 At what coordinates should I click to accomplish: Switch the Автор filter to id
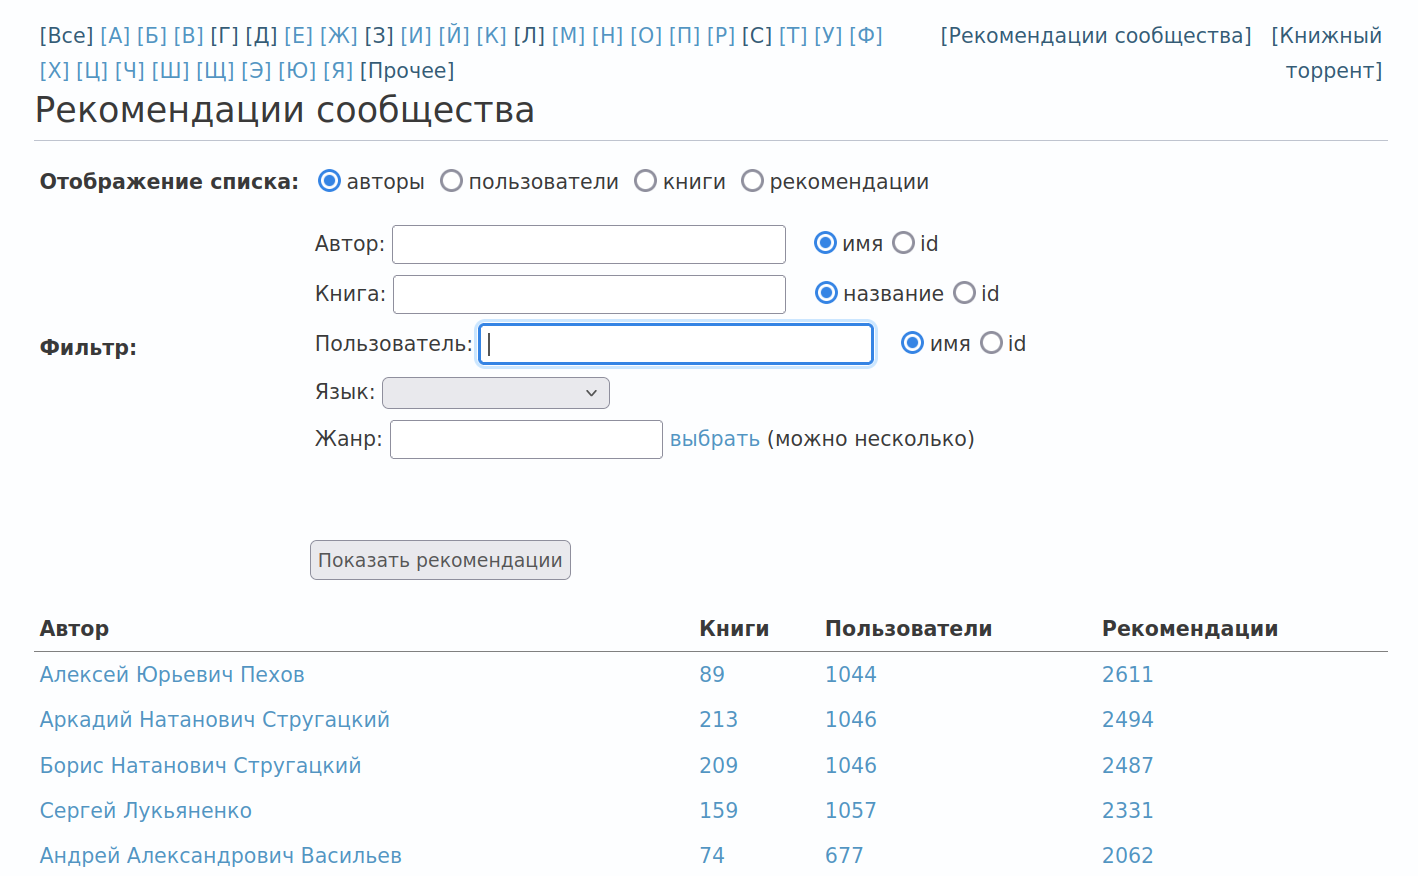click(904, 243)
